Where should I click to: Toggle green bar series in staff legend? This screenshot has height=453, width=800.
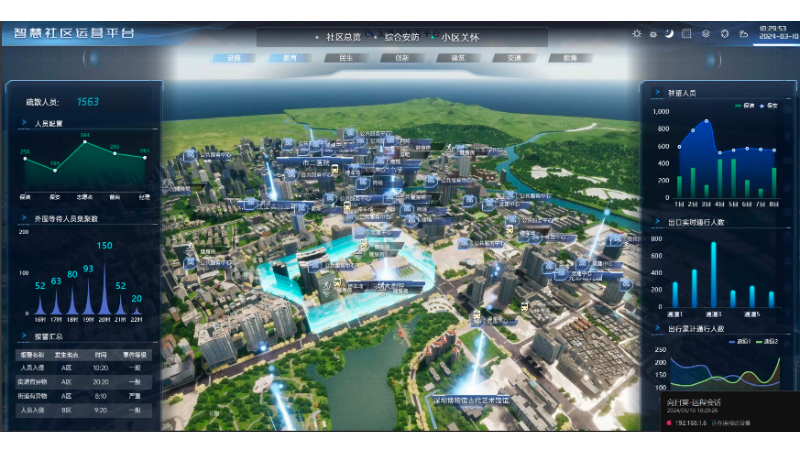(x=745, y=106)
